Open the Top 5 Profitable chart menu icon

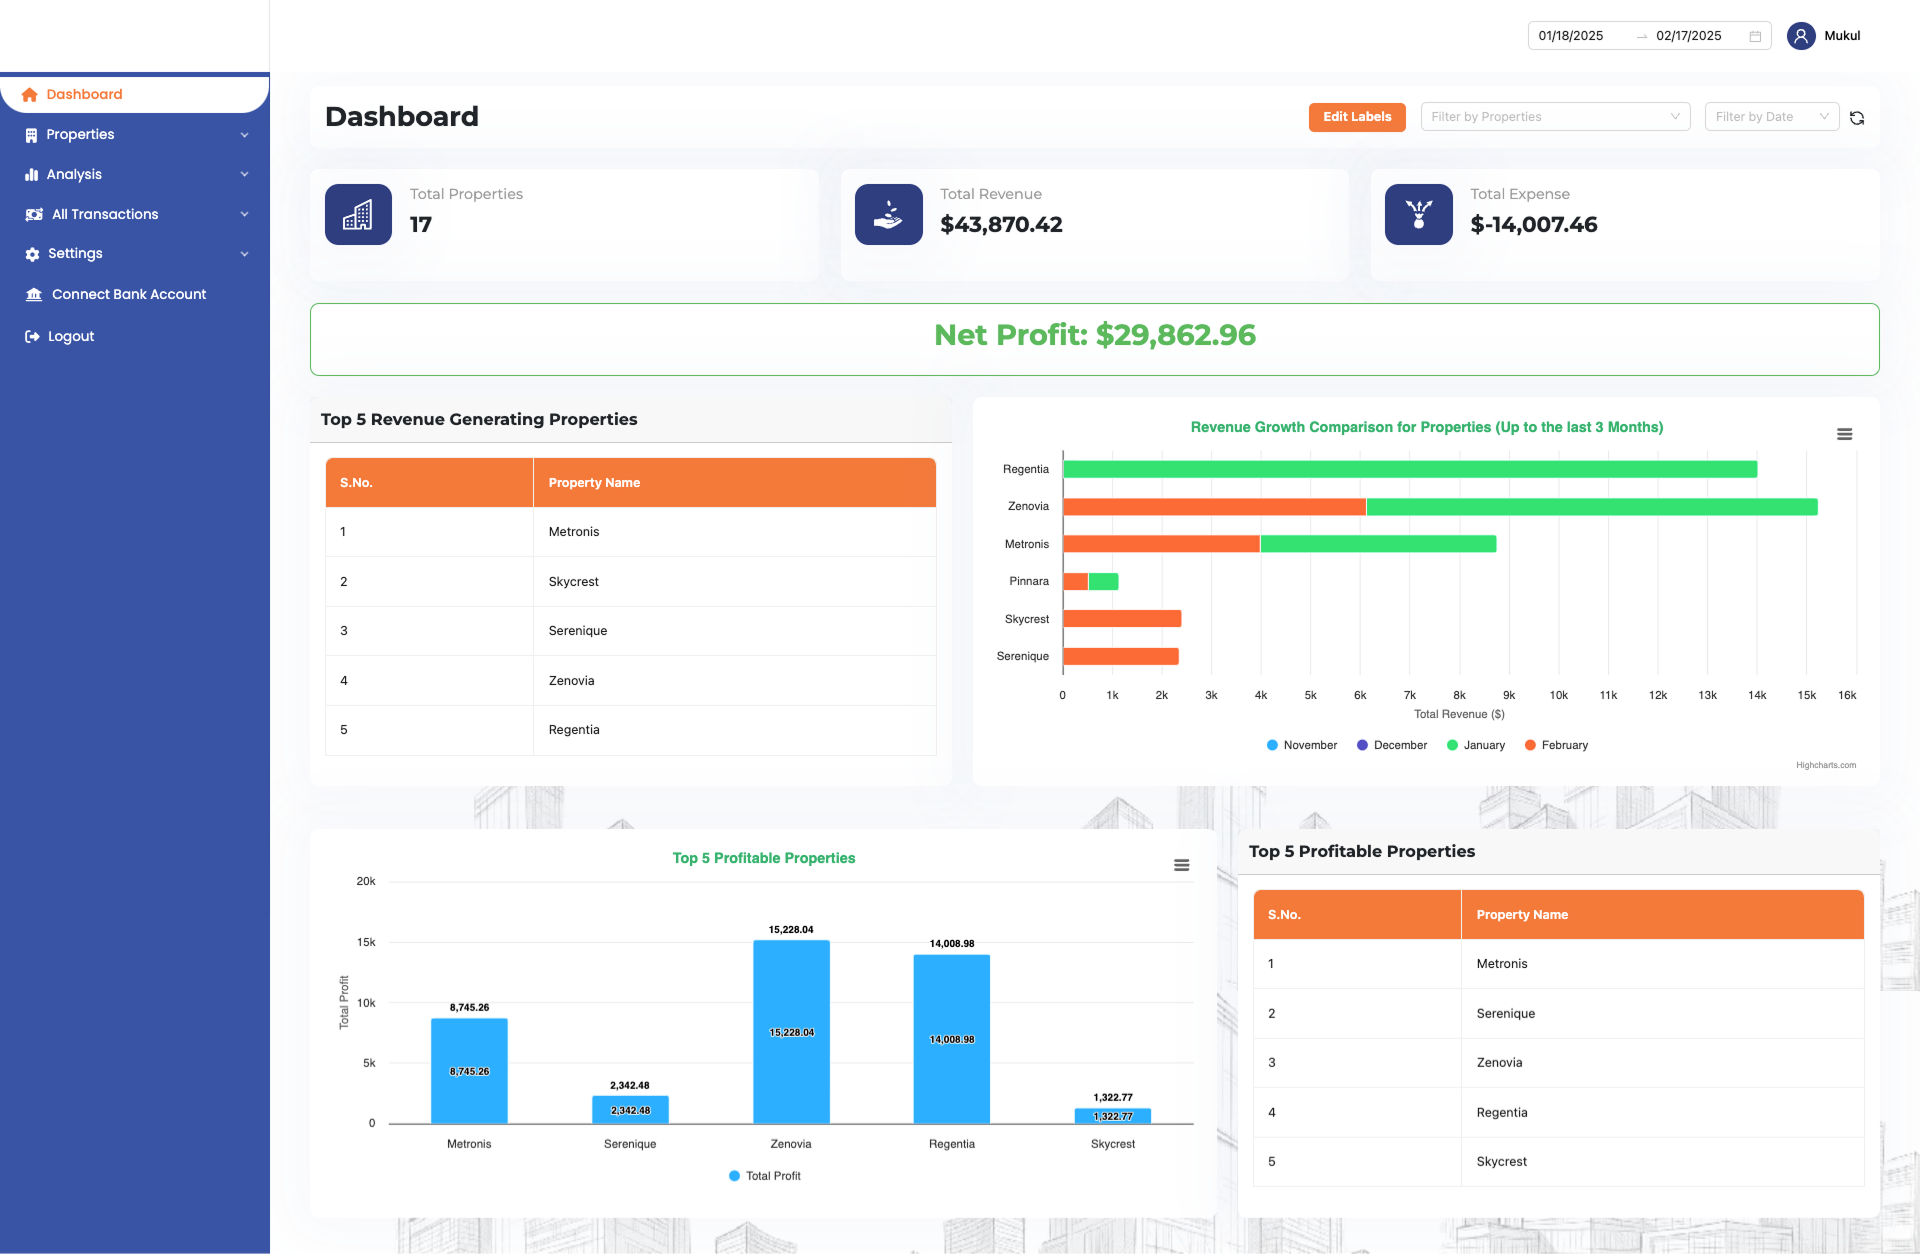[1181, 865]
